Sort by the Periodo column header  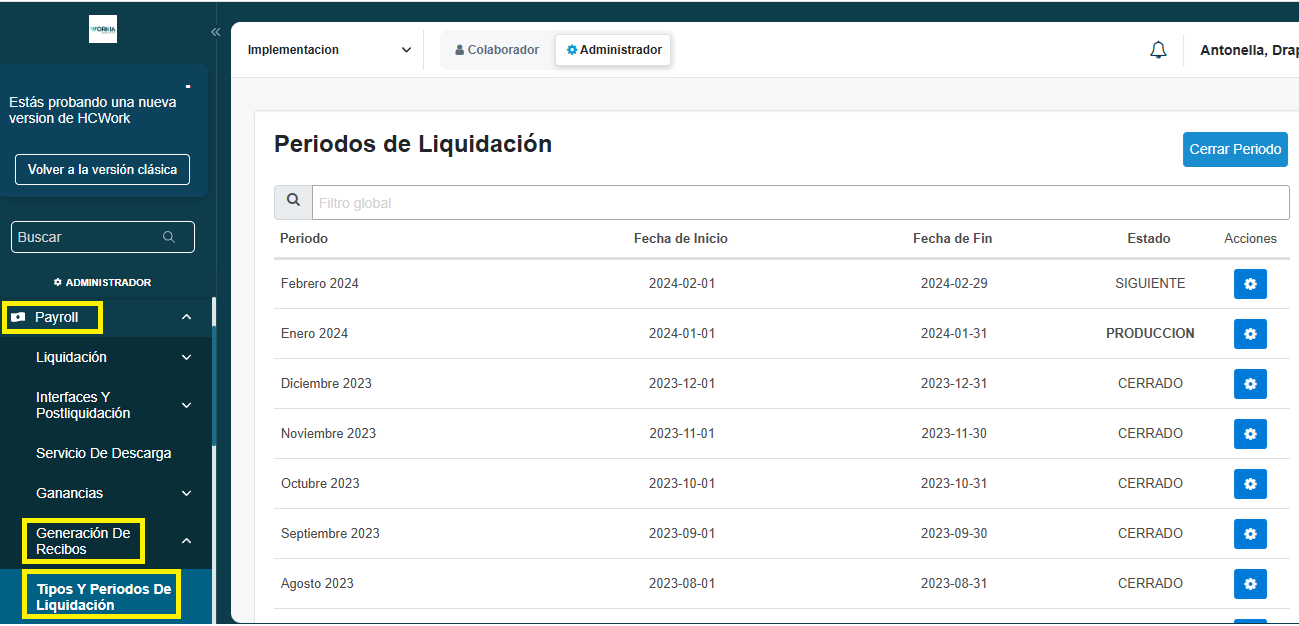304,238
